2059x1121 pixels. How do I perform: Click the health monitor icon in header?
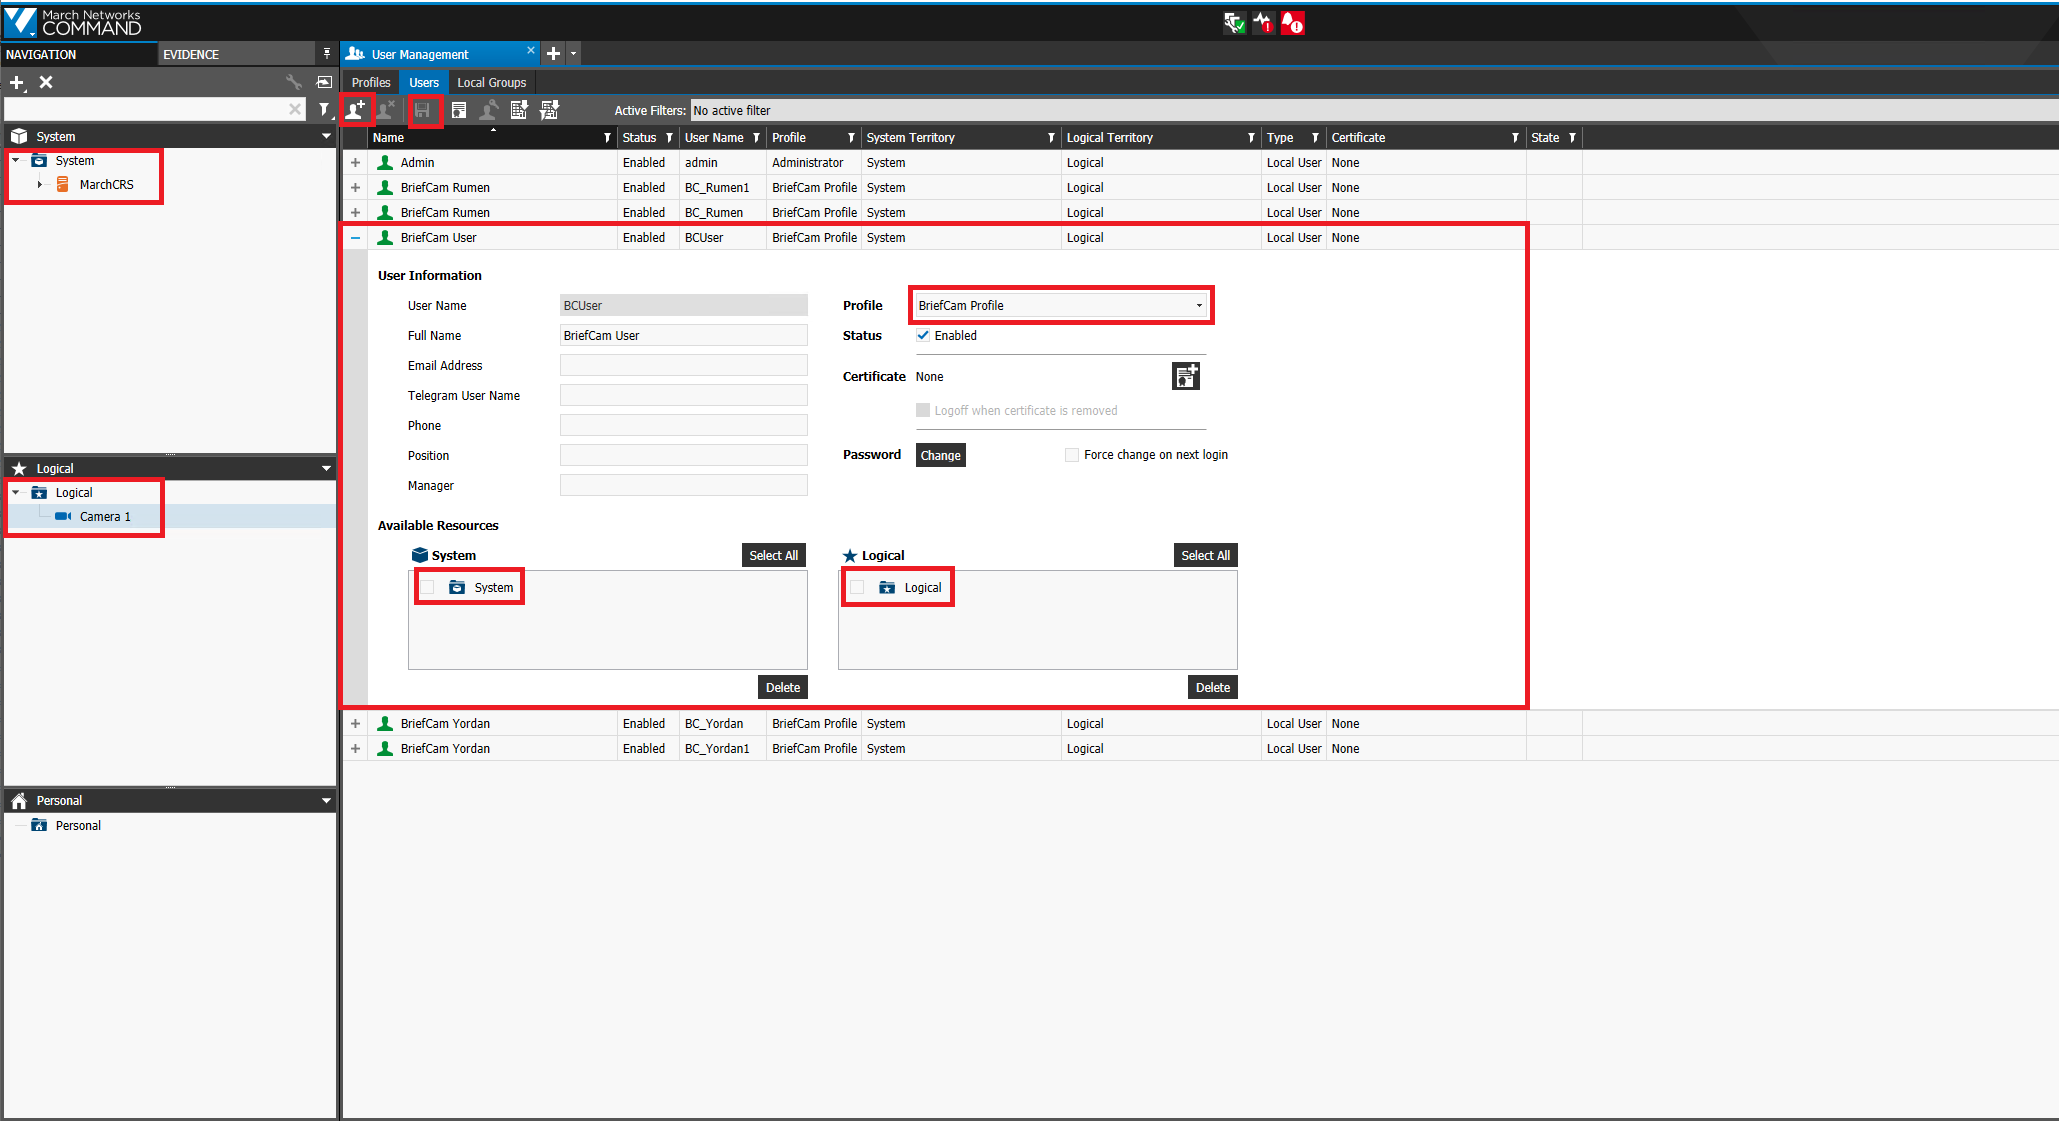click(x=1263, y=23)
